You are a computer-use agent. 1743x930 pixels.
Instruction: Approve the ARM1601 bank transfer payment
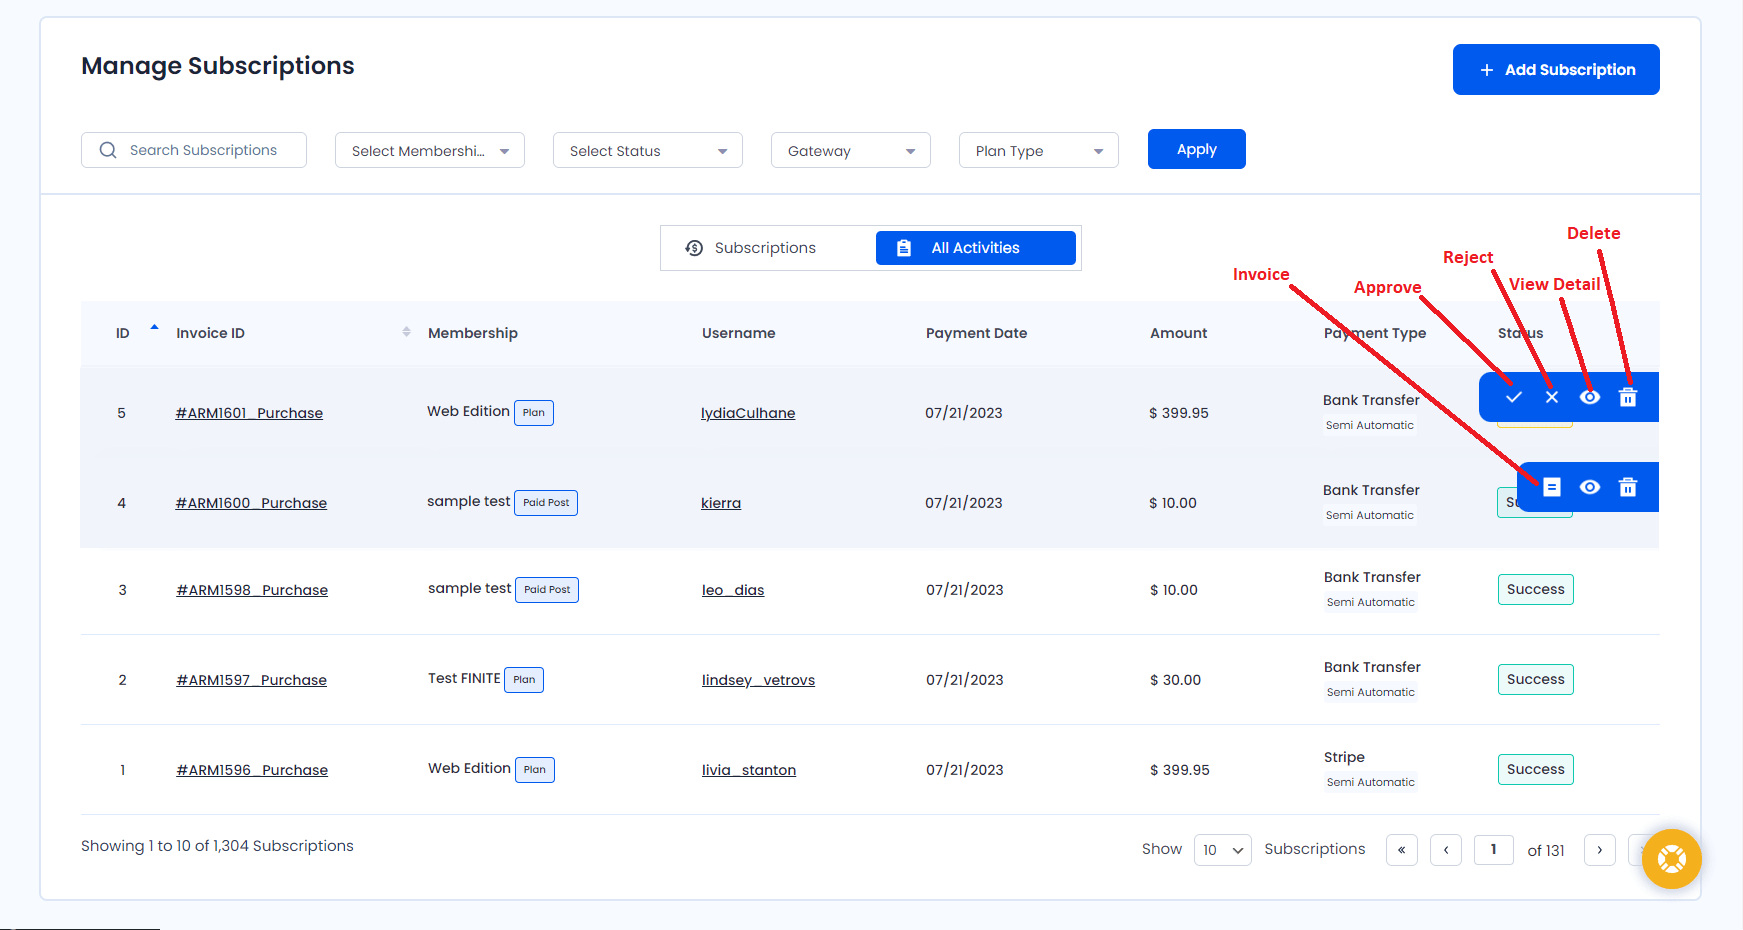1513,397
